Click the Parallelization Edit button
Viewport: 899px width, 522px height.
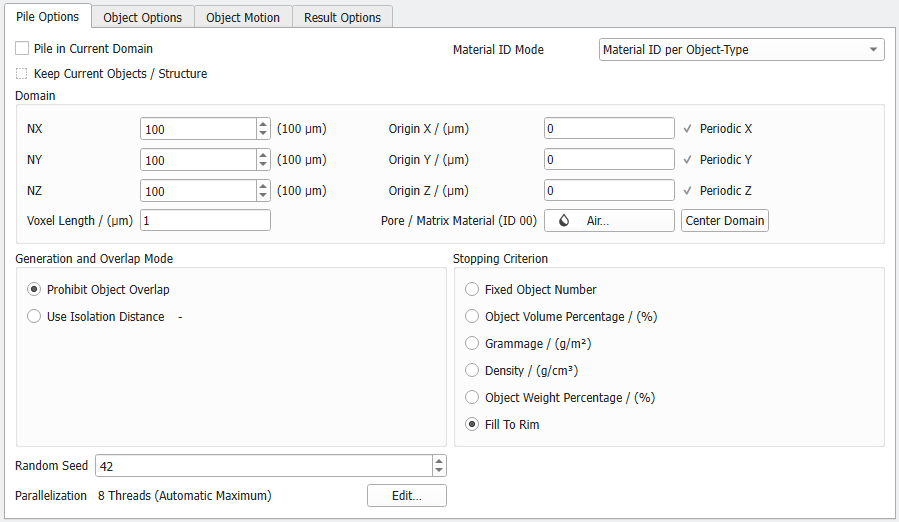click(x=406, y=496)
